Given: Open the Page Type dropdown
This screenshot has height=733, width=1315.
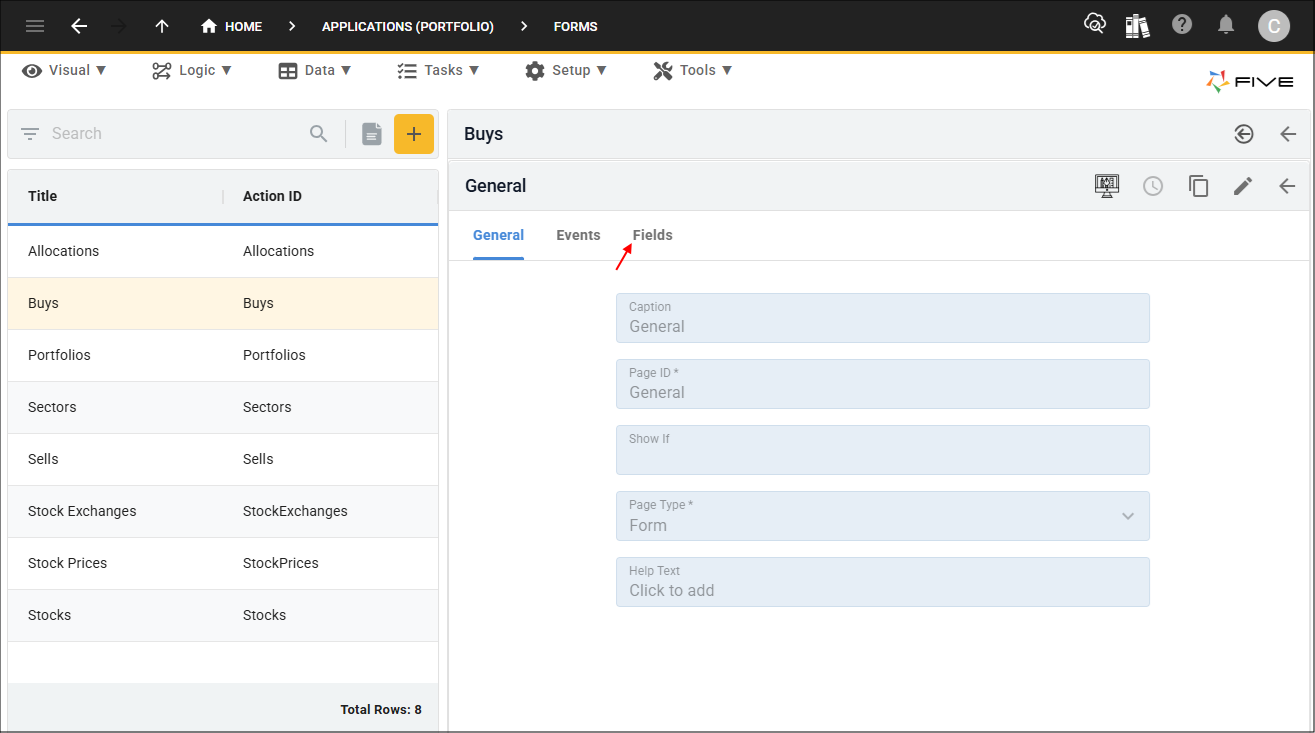Looking at the screenshot, I should (883, 516).
